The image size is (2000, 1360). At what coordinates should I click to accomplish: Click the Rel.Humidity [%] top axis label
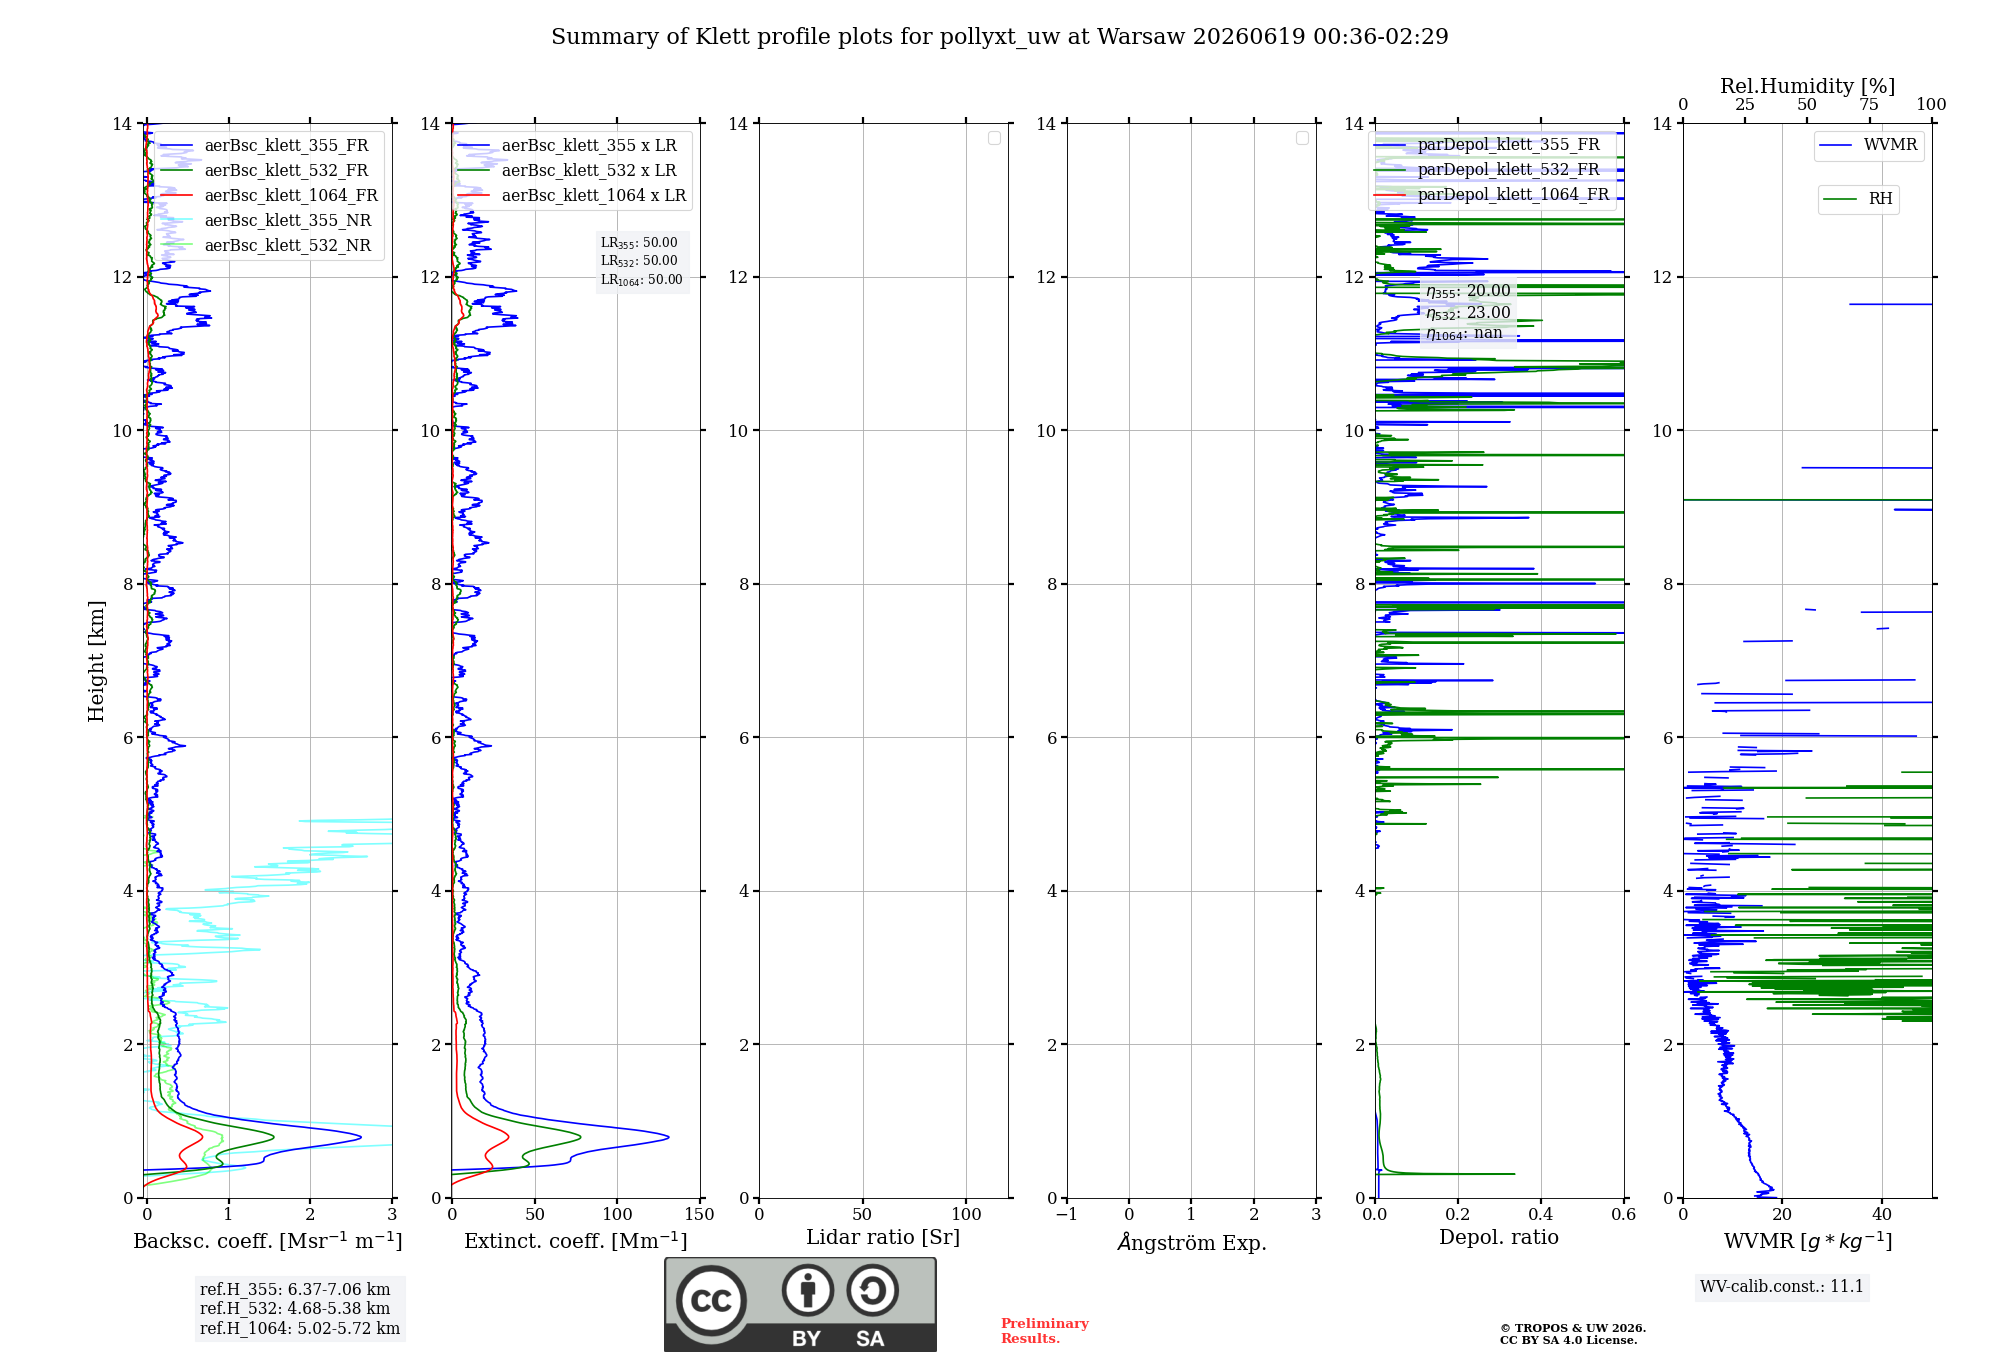click(1807, 86)
